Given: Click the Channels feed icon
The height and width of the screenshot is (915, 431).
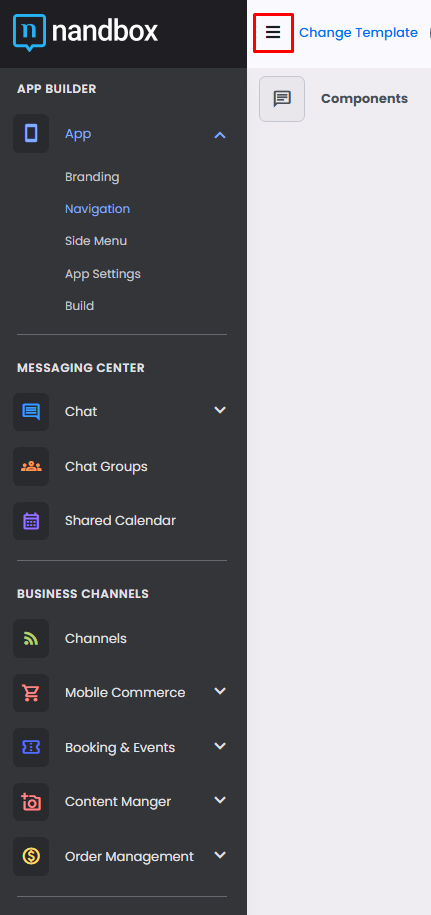Looking at the screenshot, I should [x=31, y=638].
